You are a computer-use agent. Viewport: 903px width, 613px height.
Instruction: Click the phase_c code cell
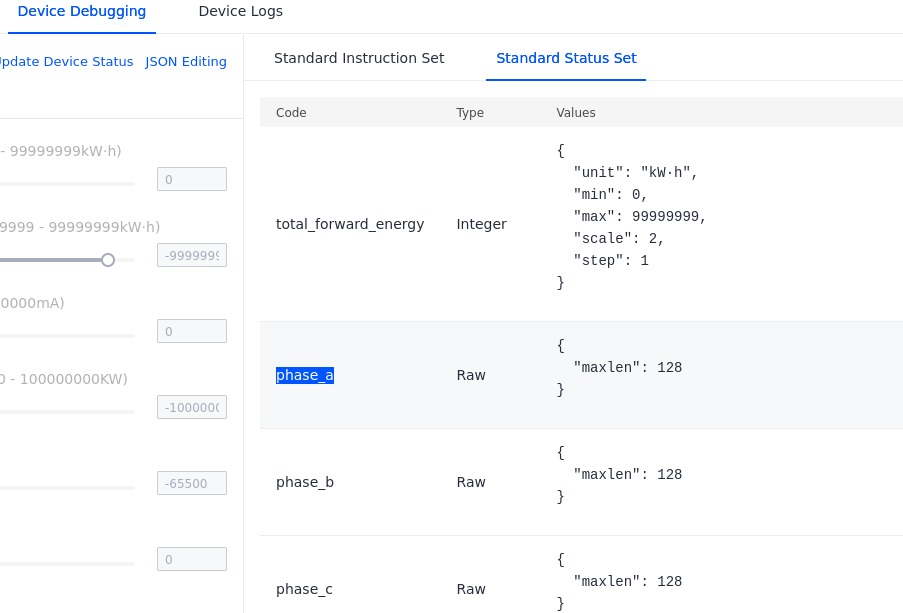[x=304, y=589]
